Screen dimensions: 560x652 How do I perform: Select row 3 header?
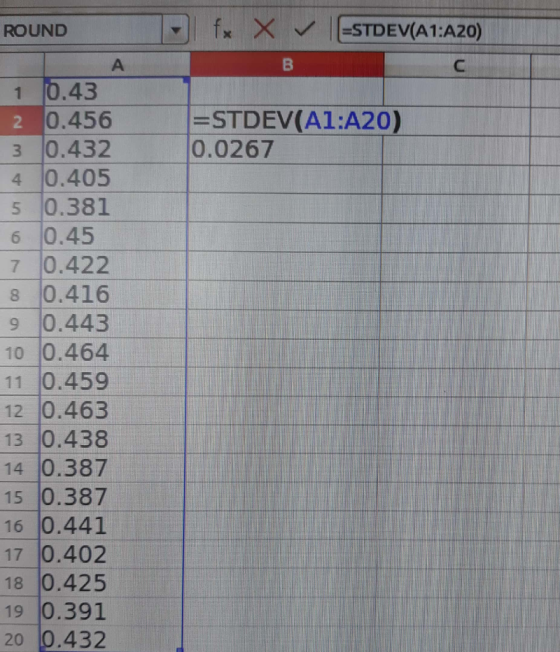(20, 150)
